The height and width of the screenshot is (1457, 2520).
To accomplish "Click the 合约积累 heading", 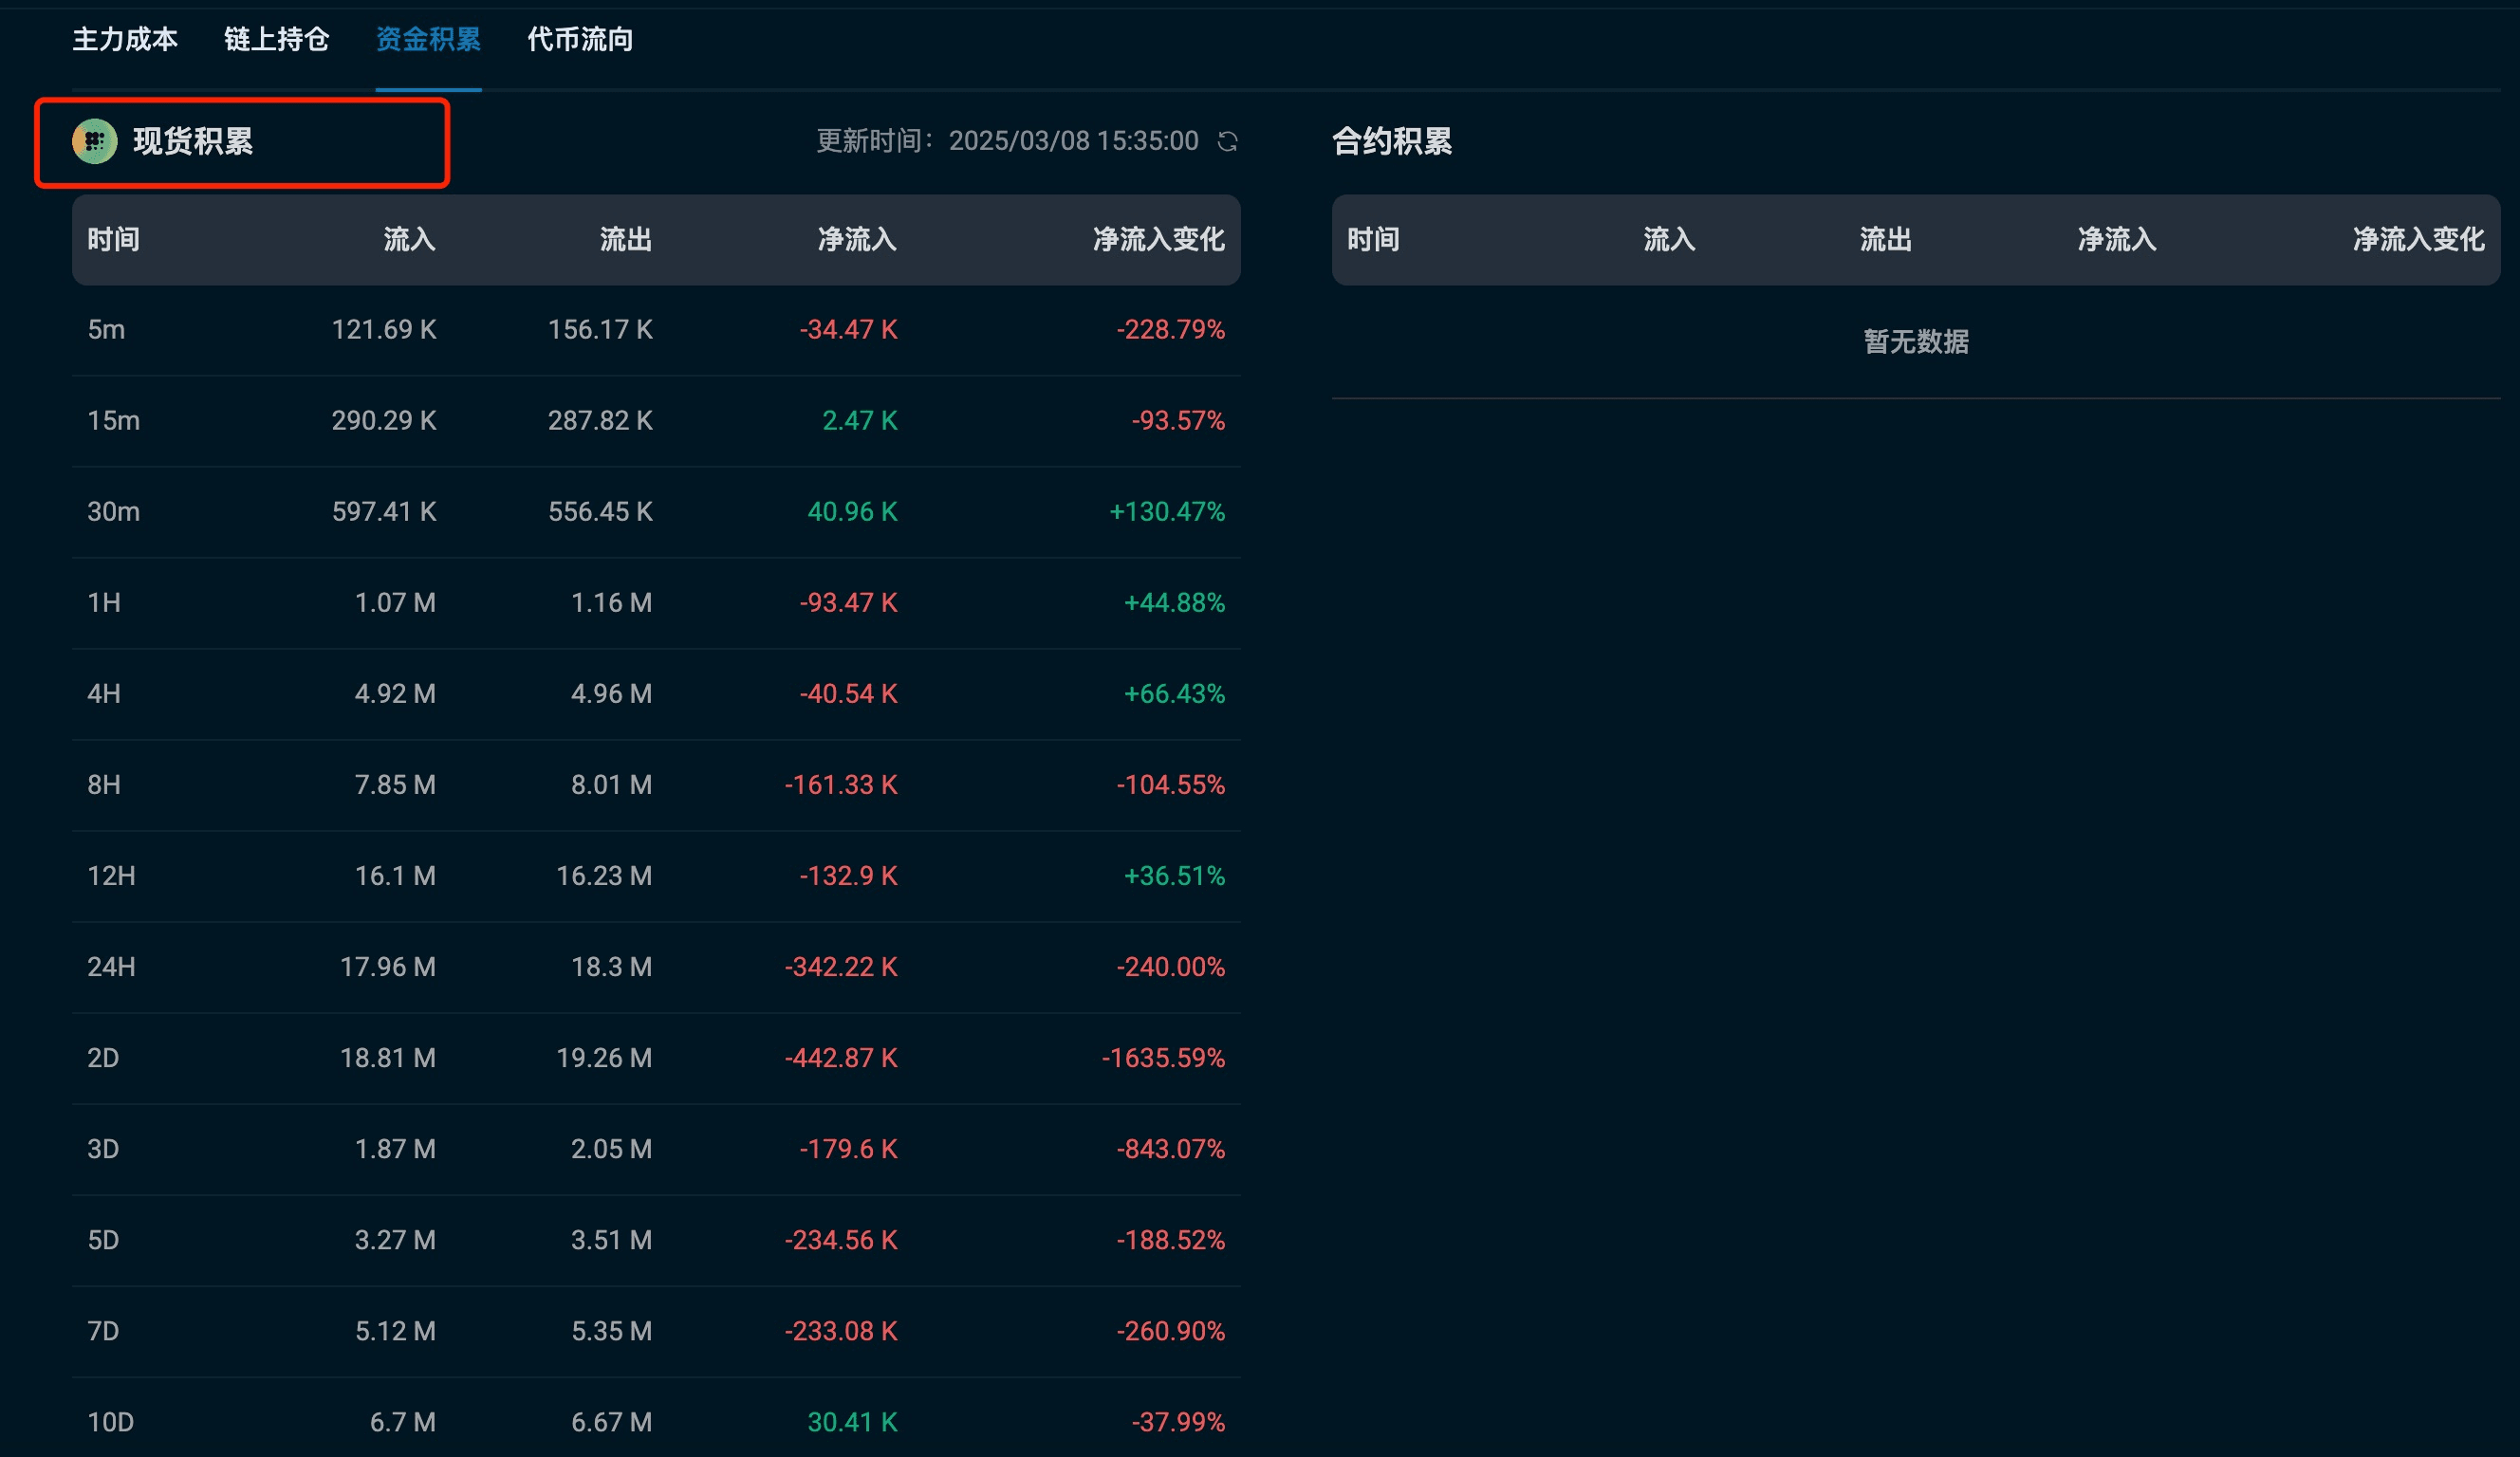I will click(1392, 141).
